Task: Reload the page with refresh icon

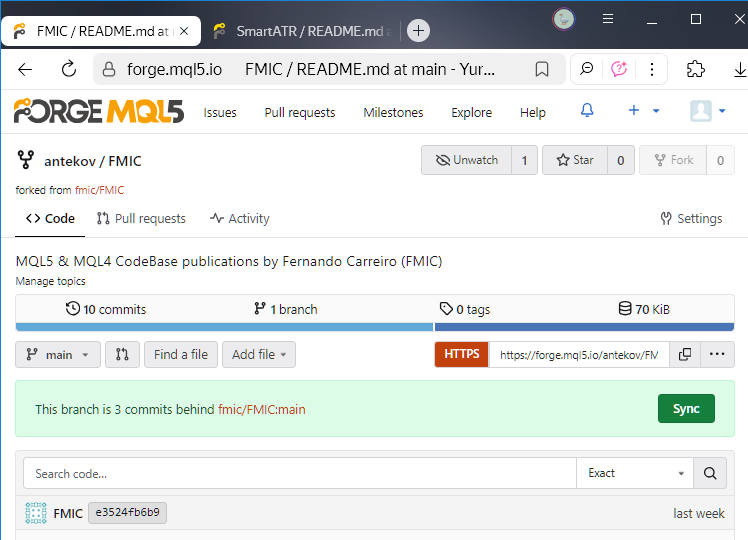Action: (x=69, y=69)
